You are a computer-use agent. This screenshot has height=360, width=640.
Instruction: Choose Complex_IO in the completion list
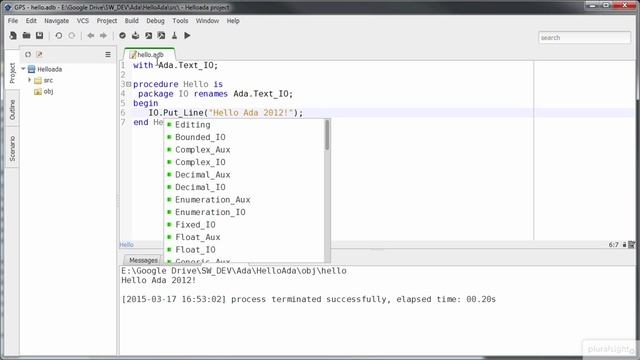pos(244,162)
